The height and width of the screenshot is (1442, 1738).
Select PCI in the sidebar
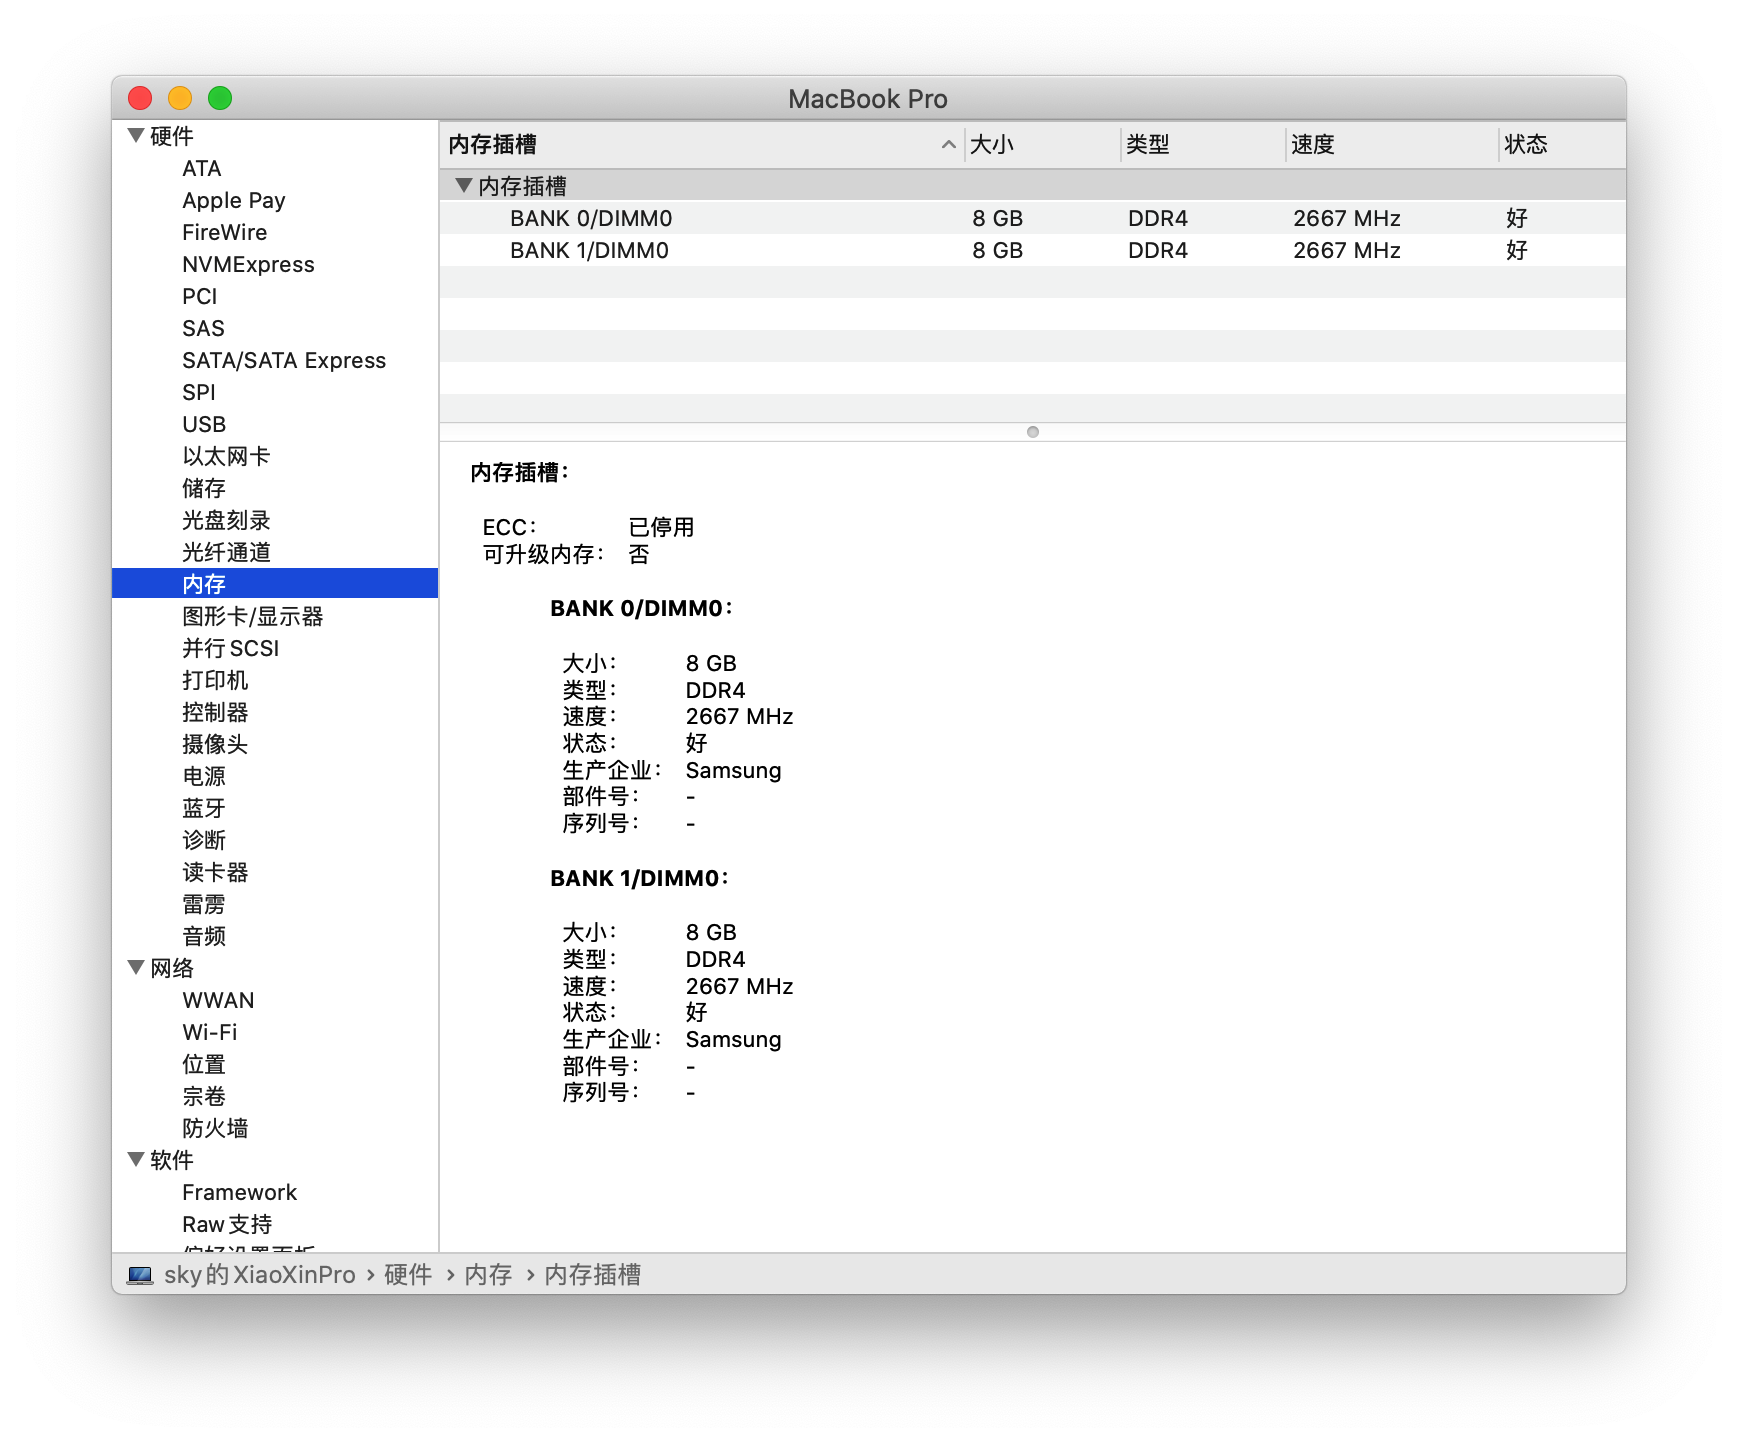pyautogui.click(x=200, y=296)
